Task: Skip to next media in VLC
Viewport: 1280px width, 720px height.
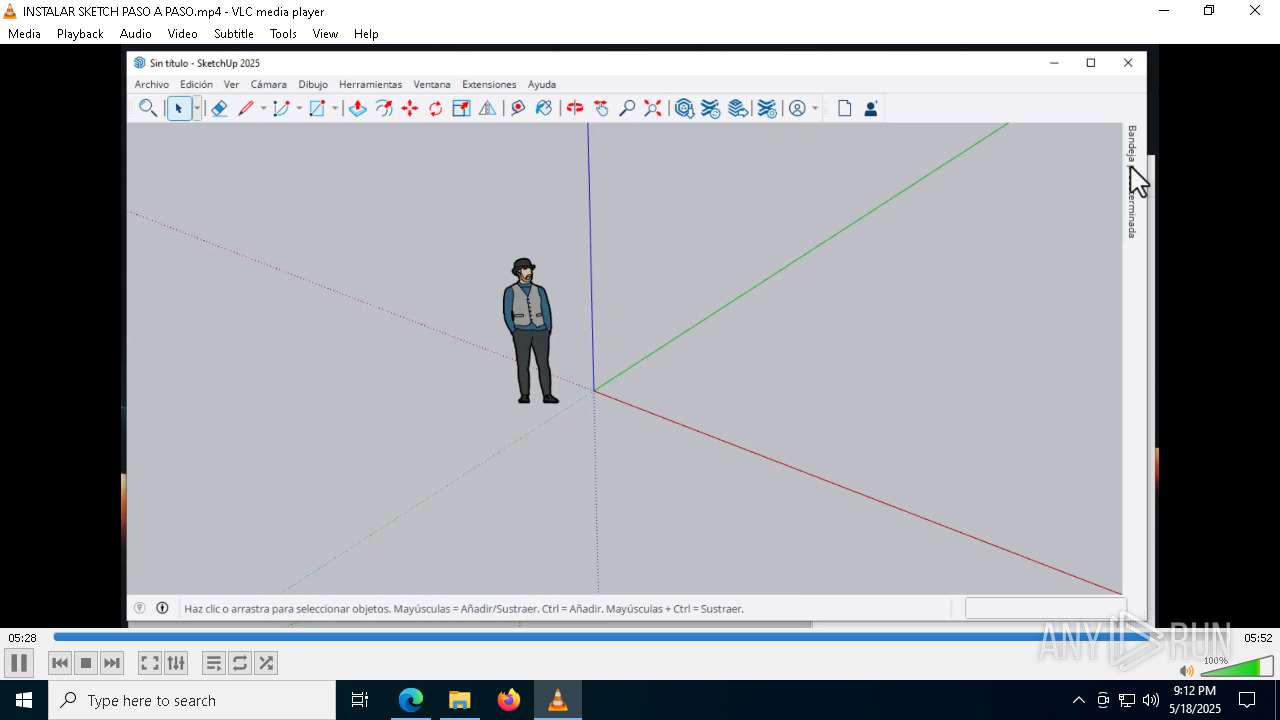Action: coord(112,663)
